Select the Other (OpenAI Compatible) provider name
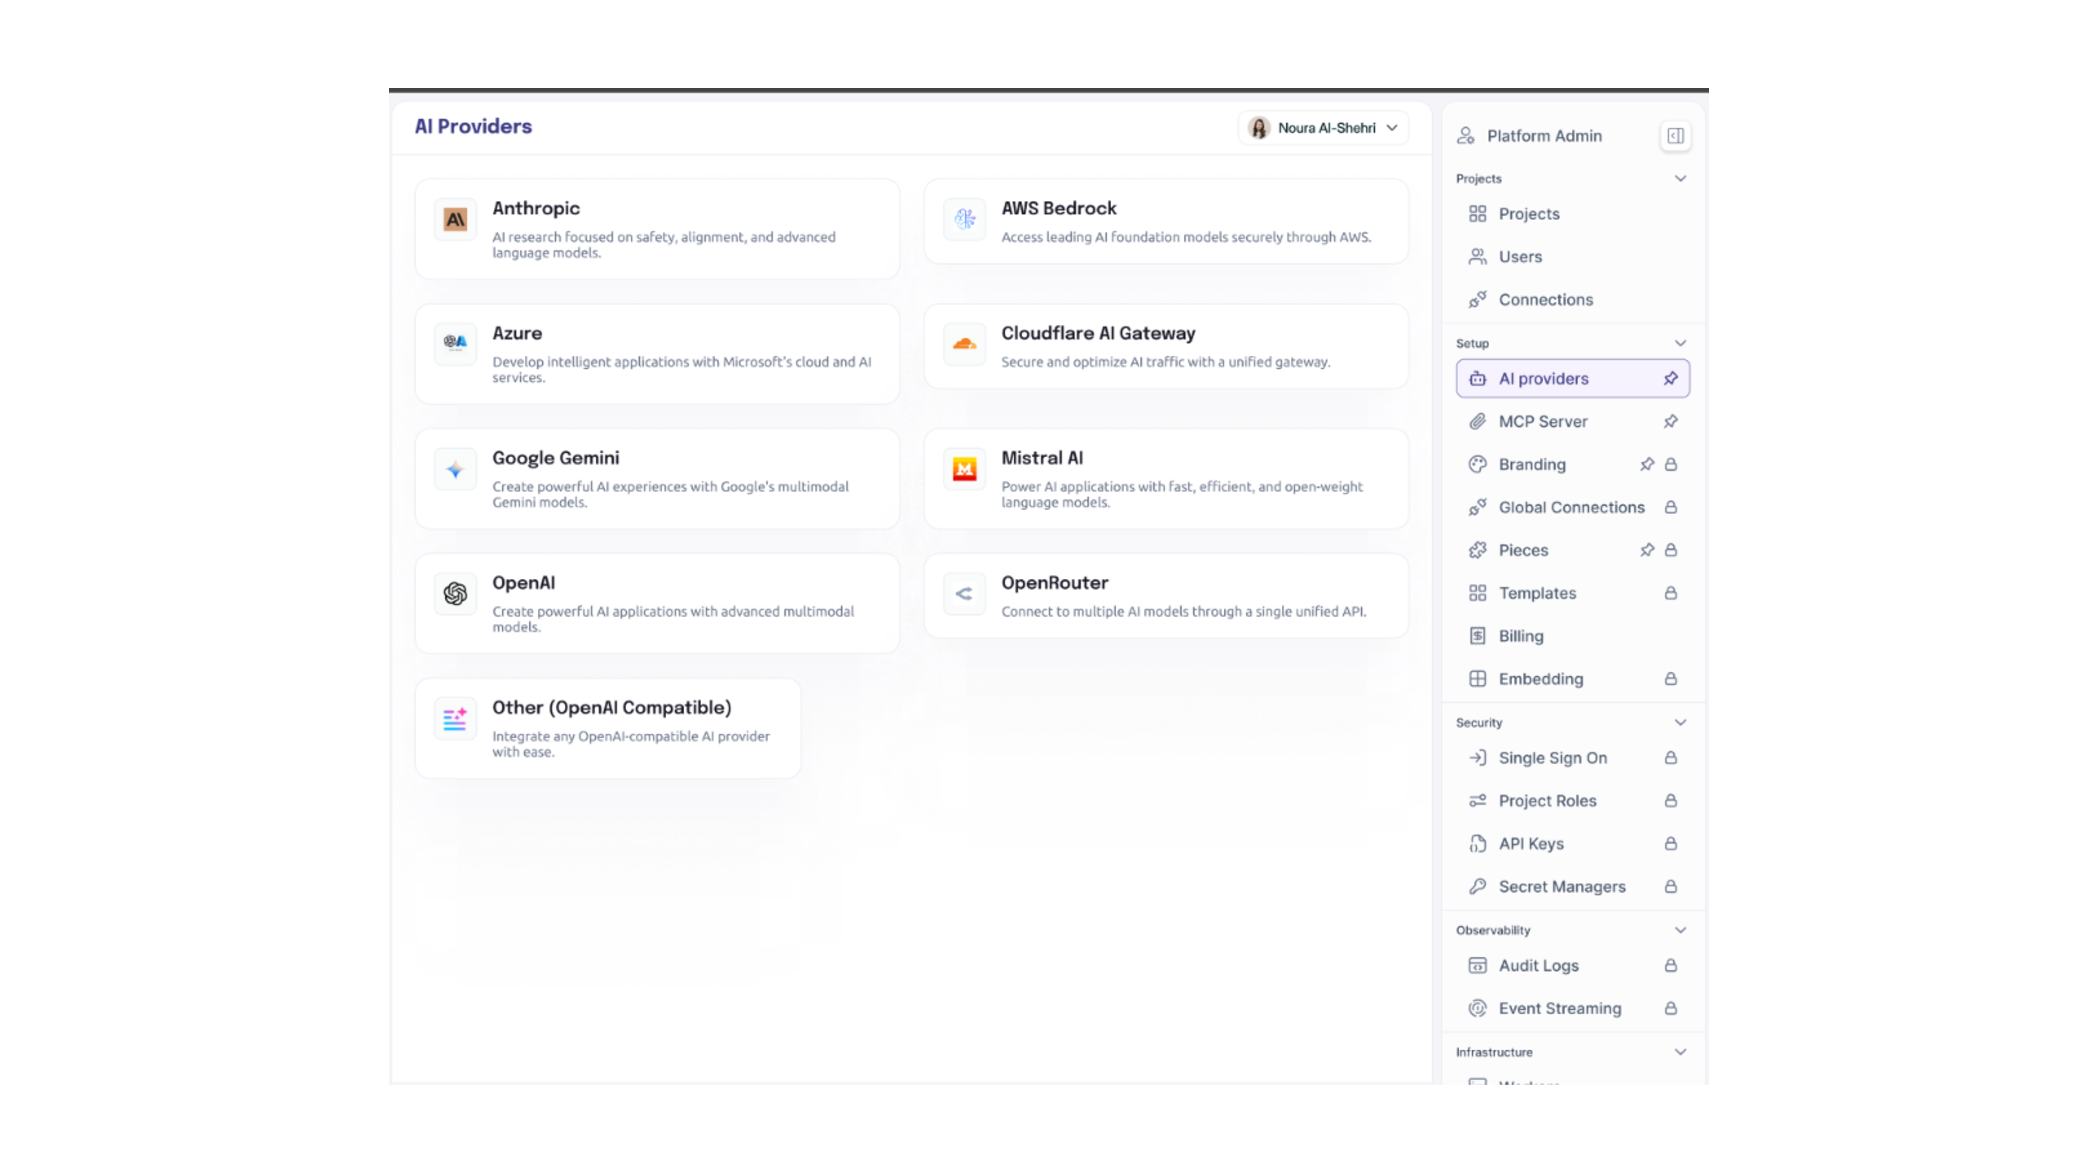 [x=611, y=709]
